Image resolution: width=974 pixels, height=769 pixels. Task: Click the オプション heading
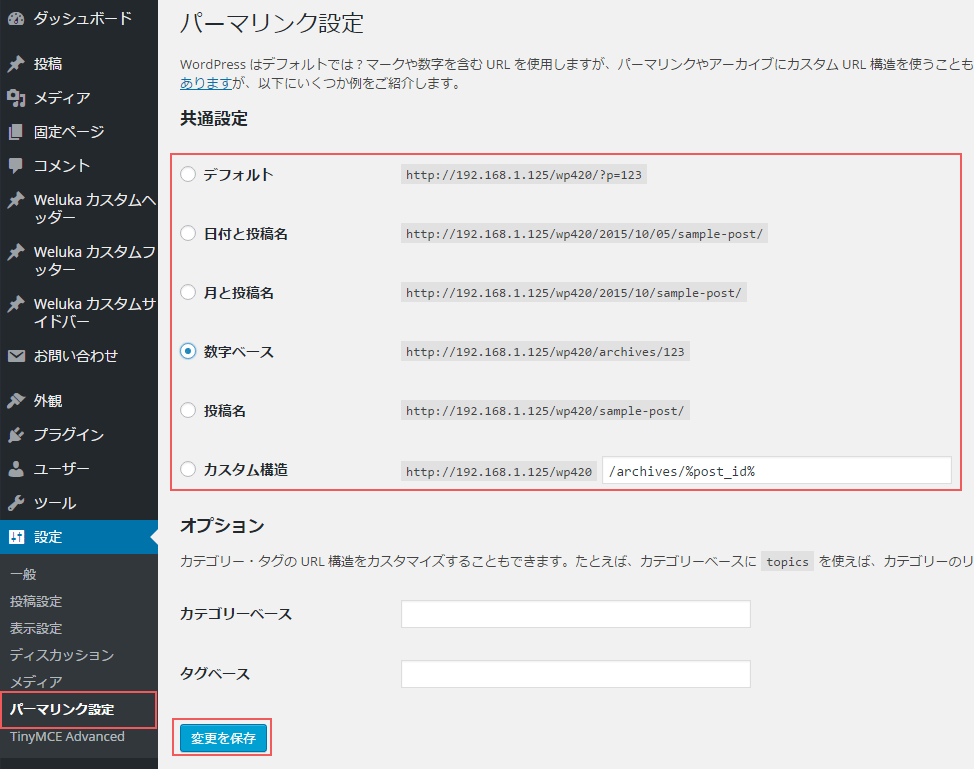pyautogui.click(x=222, y=526)
